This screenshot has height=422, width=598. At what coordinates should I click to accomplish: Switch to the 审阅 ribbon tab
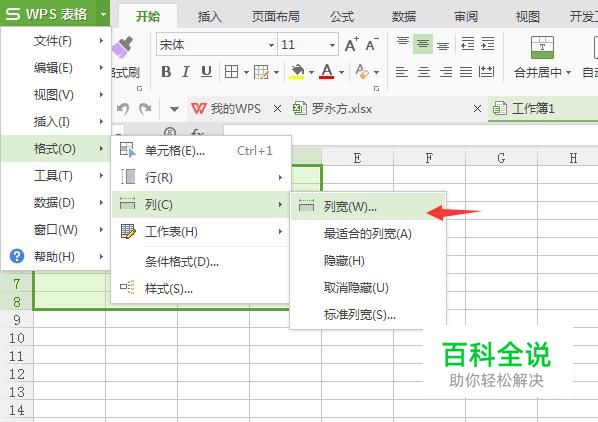coord(466,16)
